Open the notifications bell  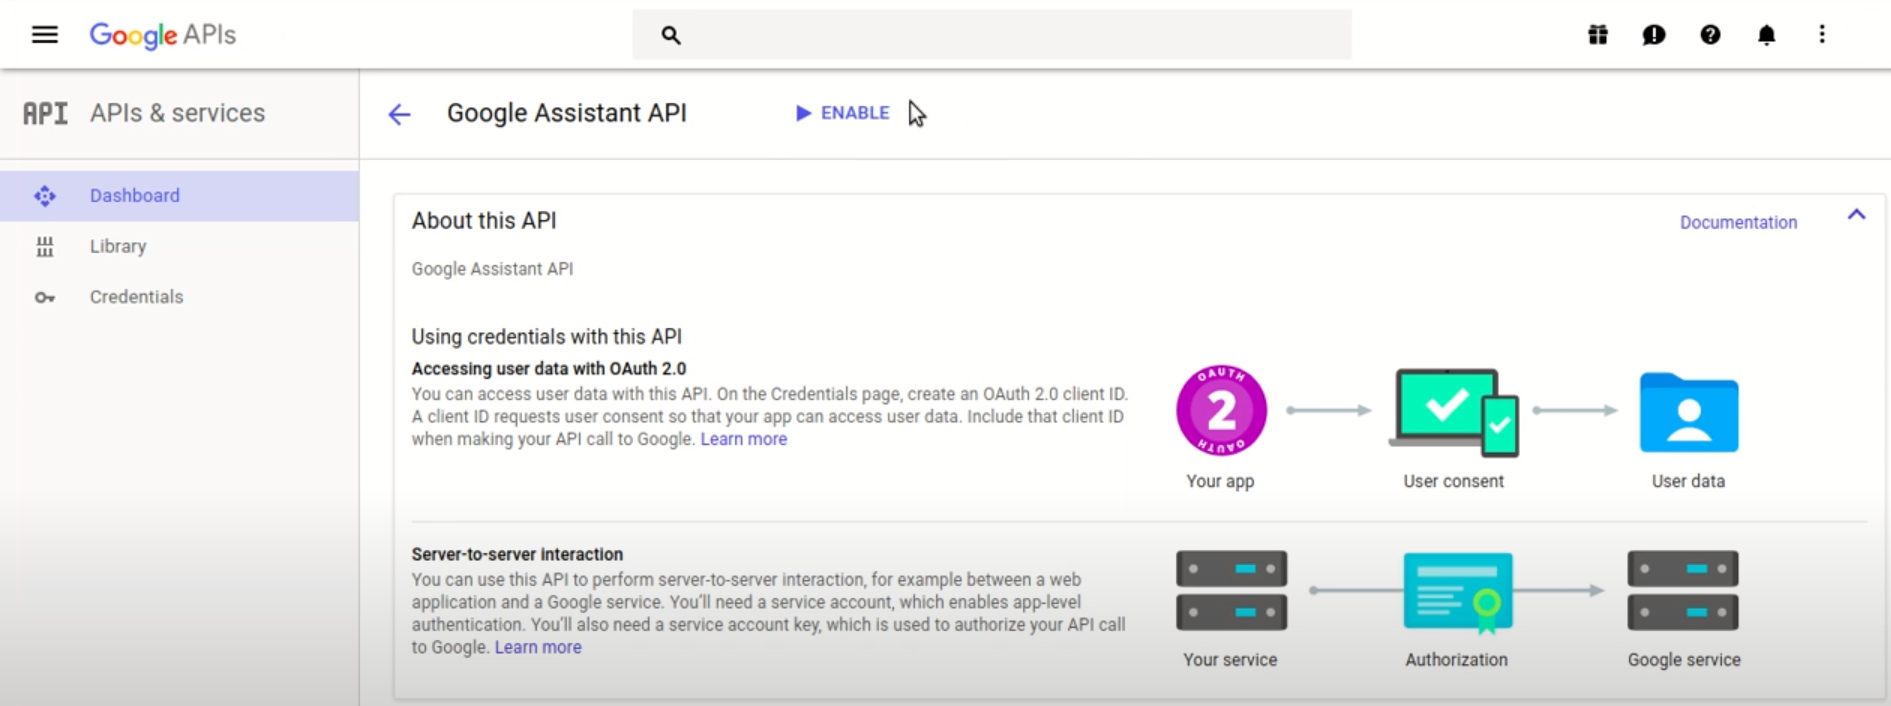(1767, 35)
